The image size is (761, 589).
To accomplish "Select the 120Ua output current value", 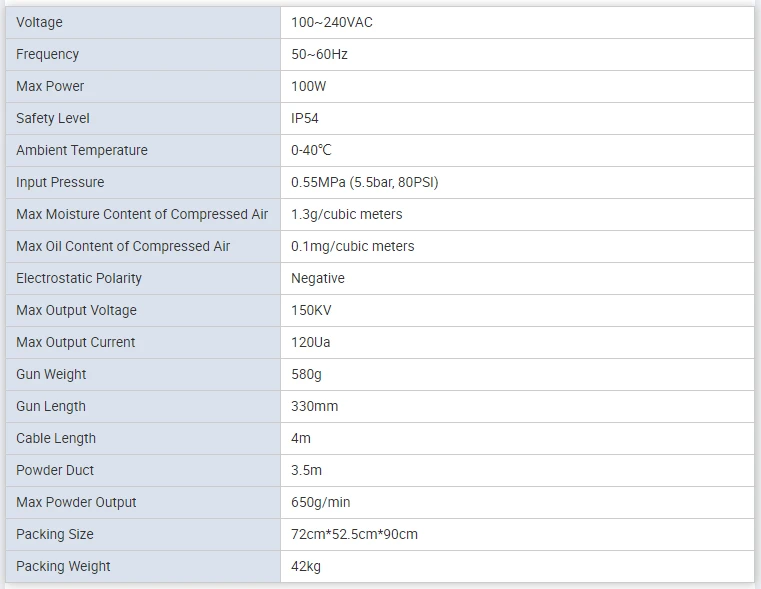I will (x=311, y=343).
